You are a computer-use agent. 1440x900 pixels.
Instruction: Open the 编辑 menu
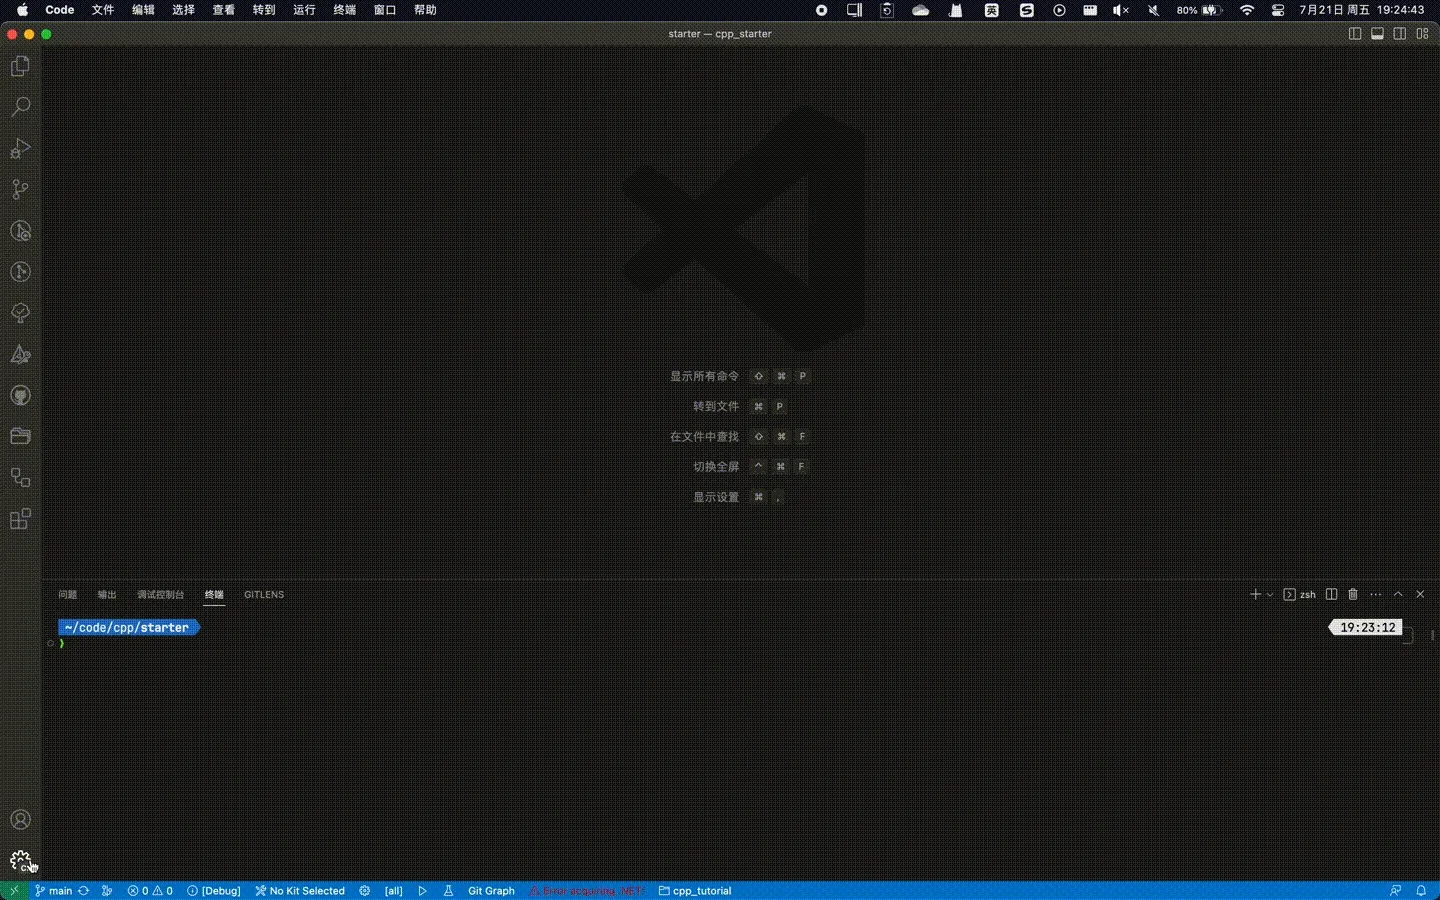[x=143, y=10]
